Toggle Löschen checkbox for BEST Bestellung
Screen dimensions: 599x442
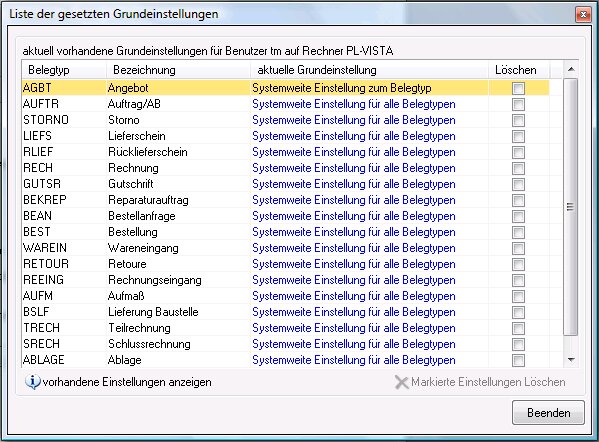[518, 232]
